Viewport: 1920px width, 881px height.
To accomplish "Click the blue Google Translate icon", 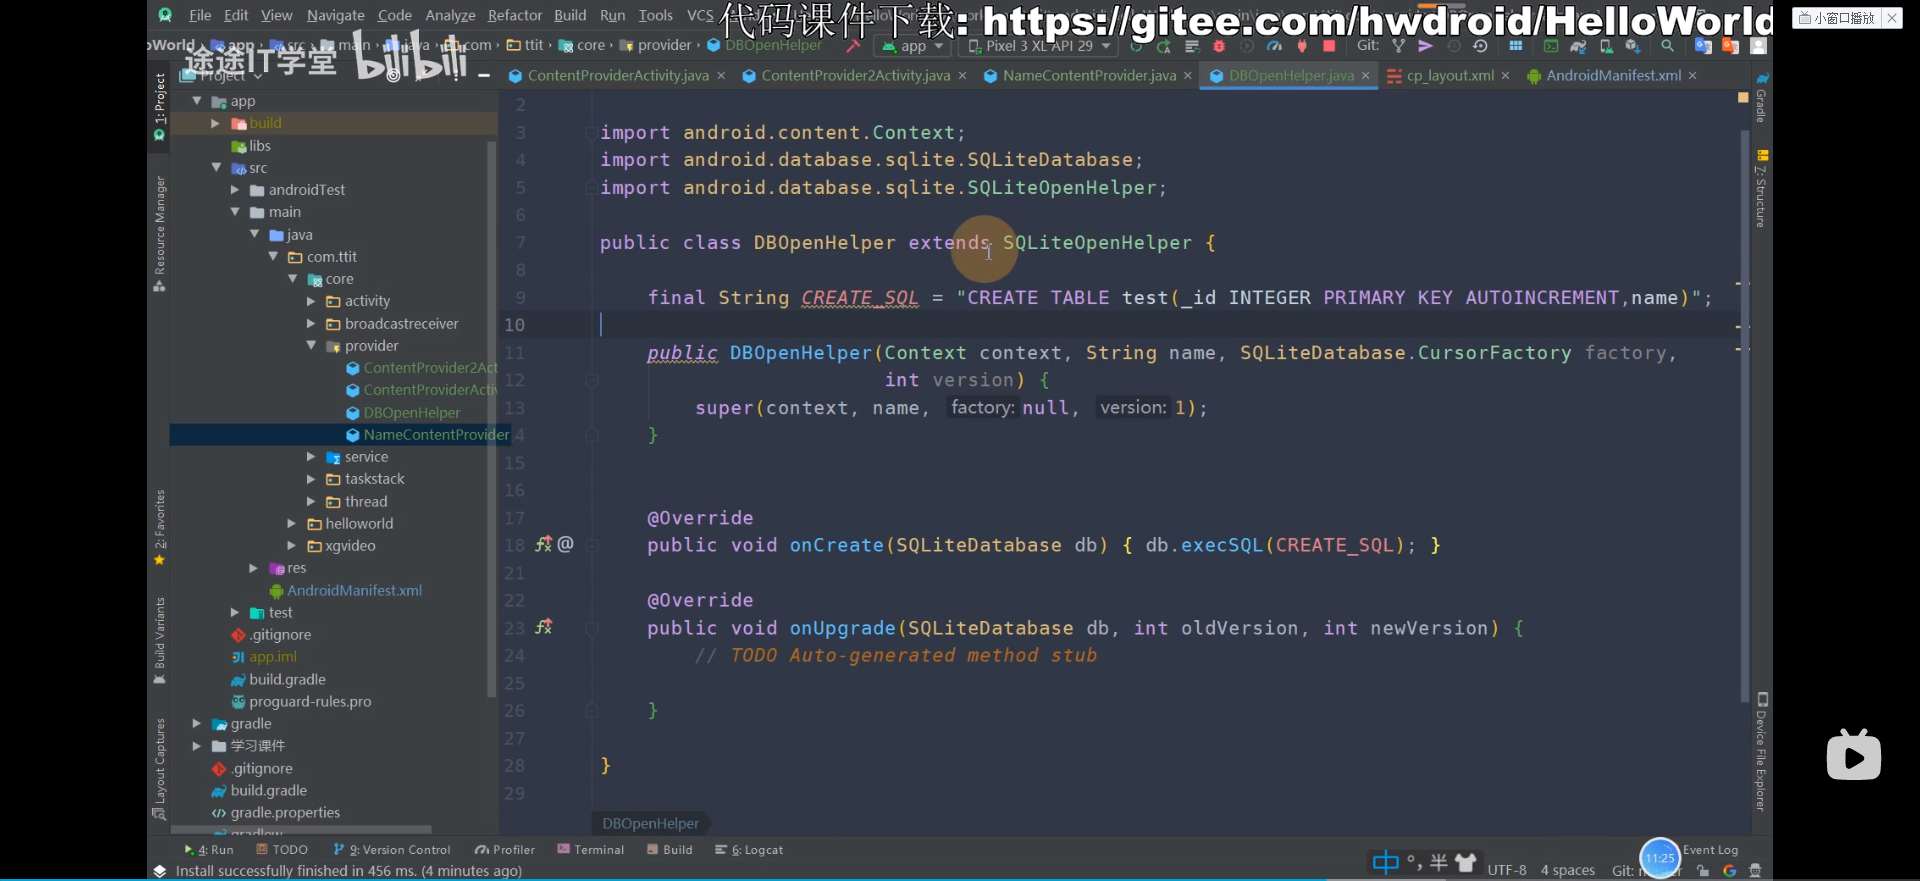I will click(x=1703, y=46).
